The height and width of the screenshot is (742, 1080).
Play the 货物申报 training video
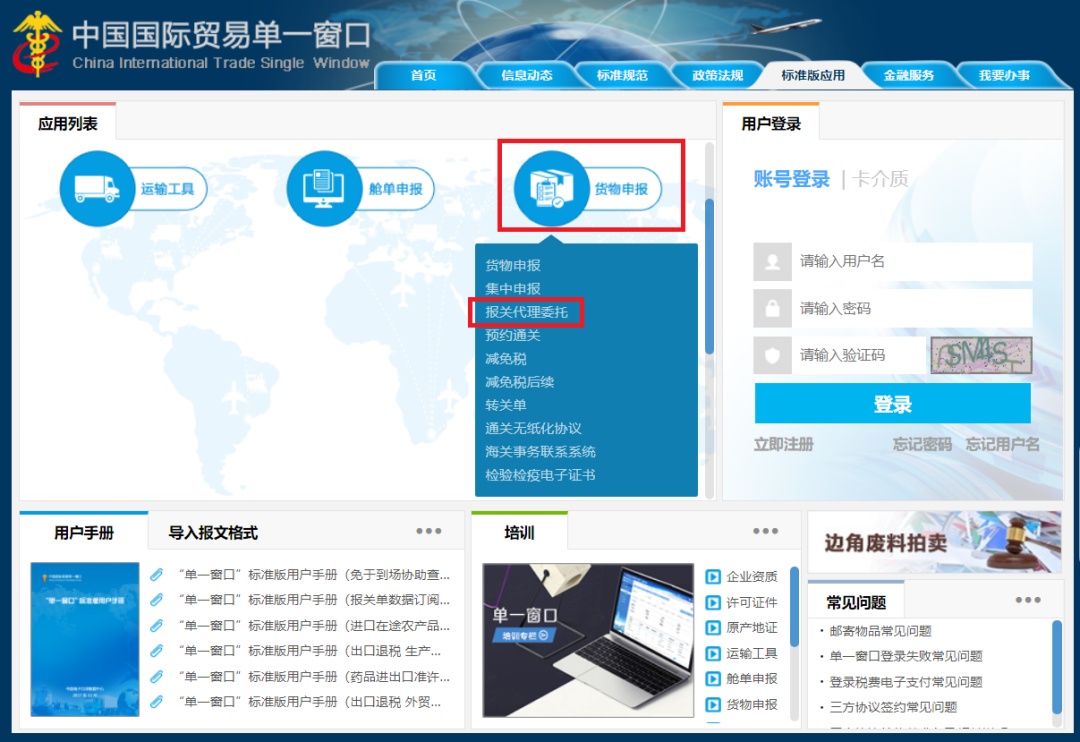pyautogui.click(x=712, y=703)
